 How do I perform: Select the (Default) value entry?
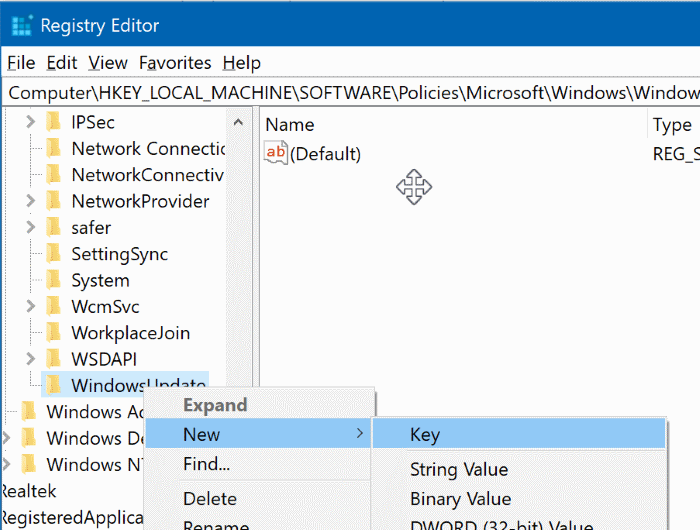pyautogui.click(x=325, y=154)
